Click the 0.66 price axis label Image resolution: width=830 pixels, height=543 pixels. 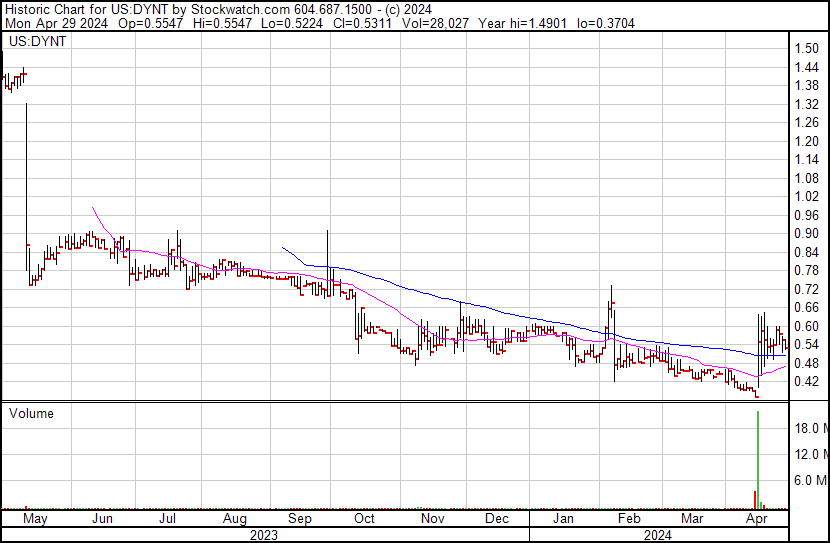click(806, 307)
